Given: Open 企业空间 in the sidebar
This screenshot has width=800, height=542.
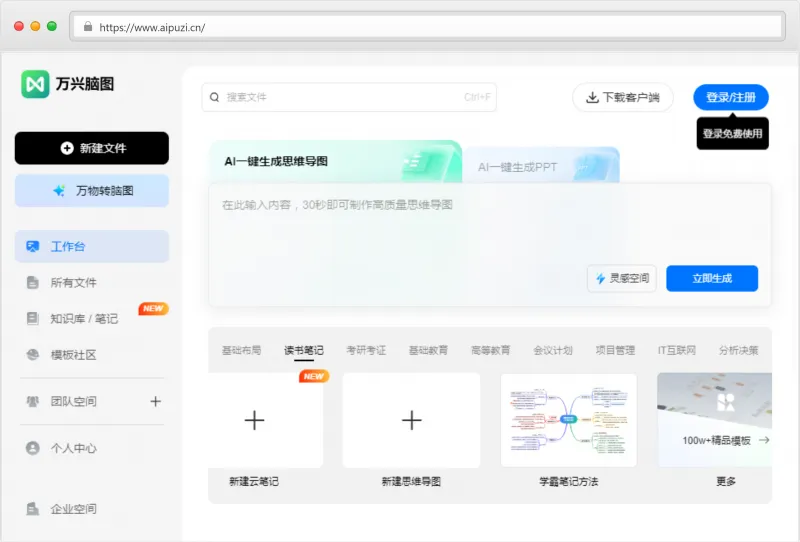Looking at the screenshot, I should (92, 508).
